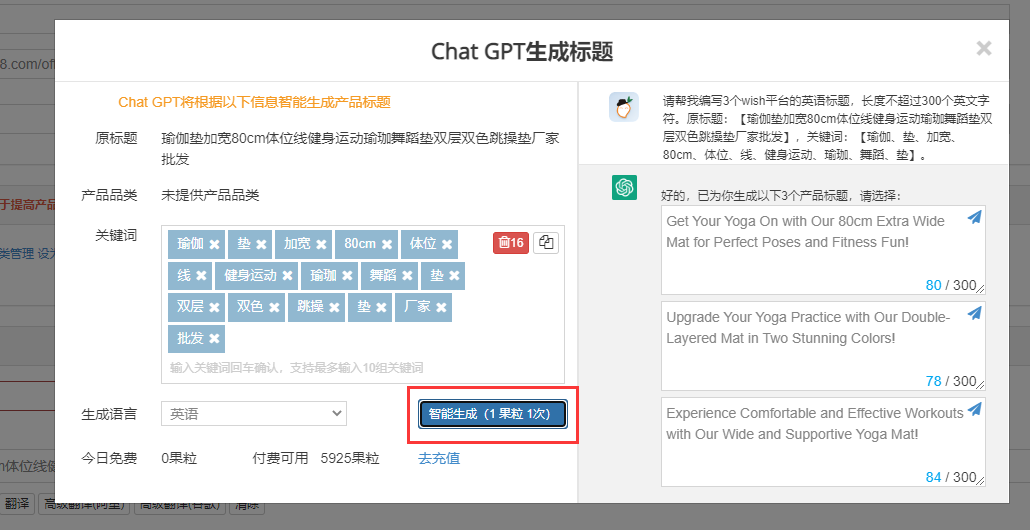Click the 78 / 300 character counter
Image resolution: width=1030 pixels, height=530 pixels.
[x=951, y=381]
